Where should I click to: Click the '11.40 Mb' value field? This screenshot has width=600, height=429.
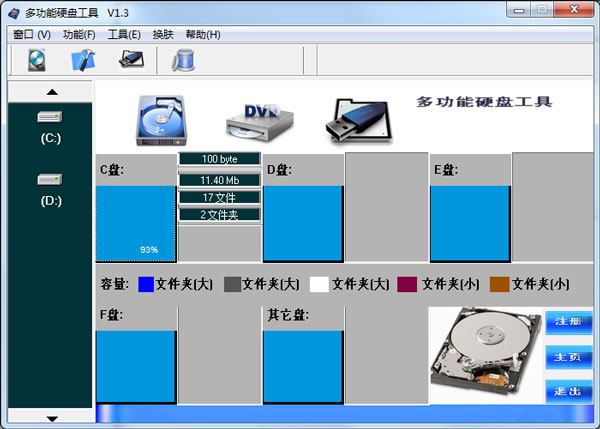coord(220,180)
